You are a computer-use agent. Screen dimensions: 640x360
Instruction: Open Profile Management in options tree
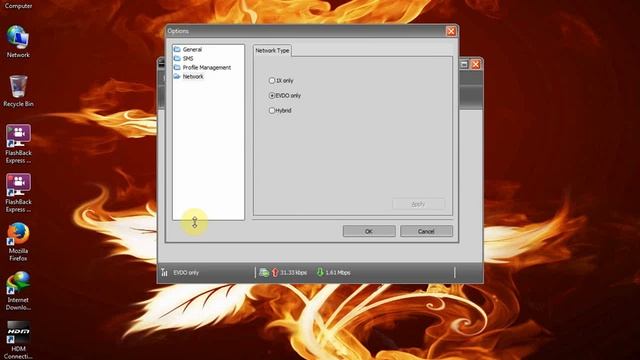point(207,67)
